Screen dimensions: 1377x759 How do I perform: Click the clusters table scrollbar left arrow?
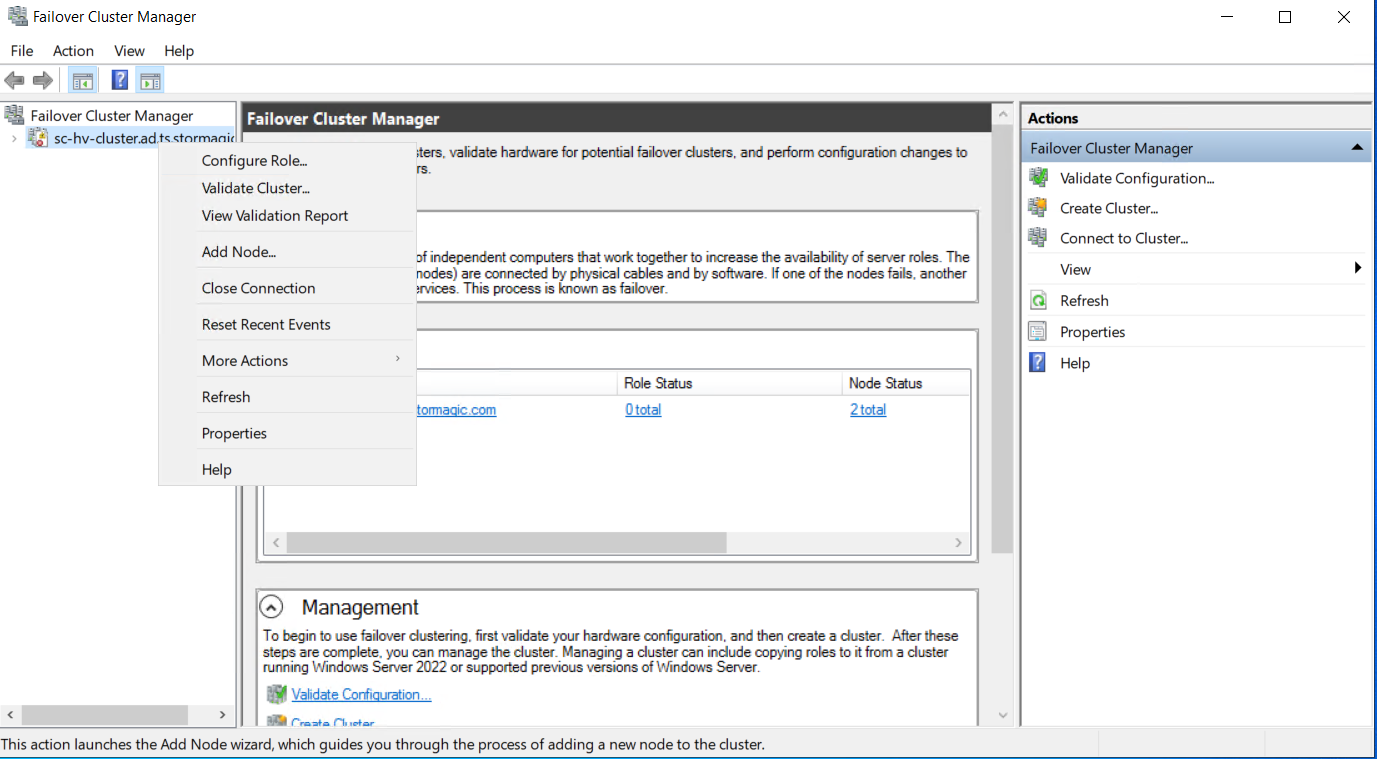click(x=277, y=543)
